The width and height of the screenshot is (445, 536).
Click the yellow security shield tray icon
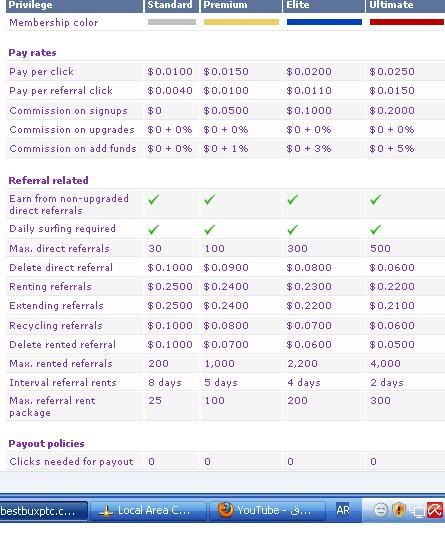coord(399,510)
